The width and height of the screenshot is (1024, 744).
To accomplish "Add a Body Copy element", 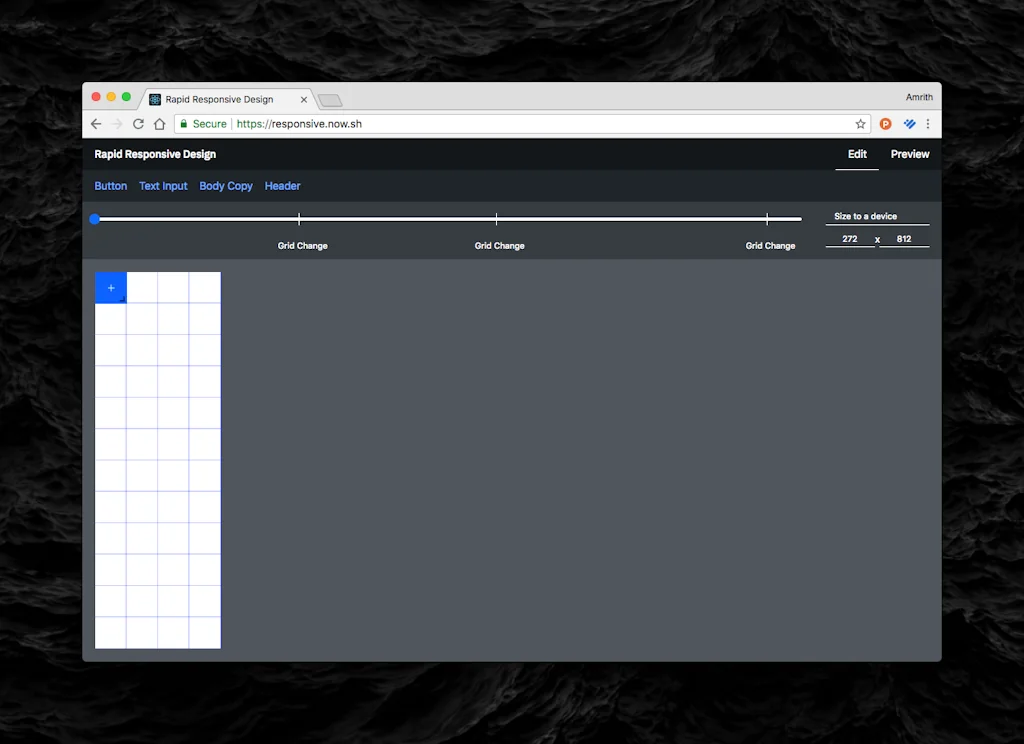I will pos(226,186).
